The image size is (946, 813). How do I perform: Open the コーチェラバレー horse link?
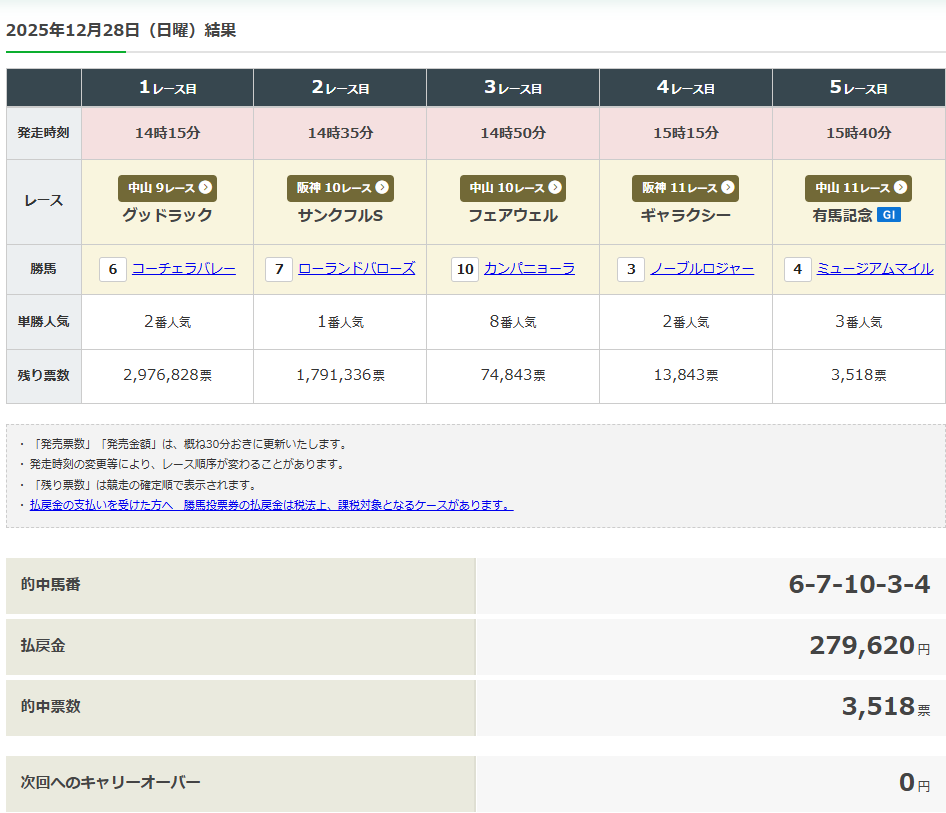point(184,269)
